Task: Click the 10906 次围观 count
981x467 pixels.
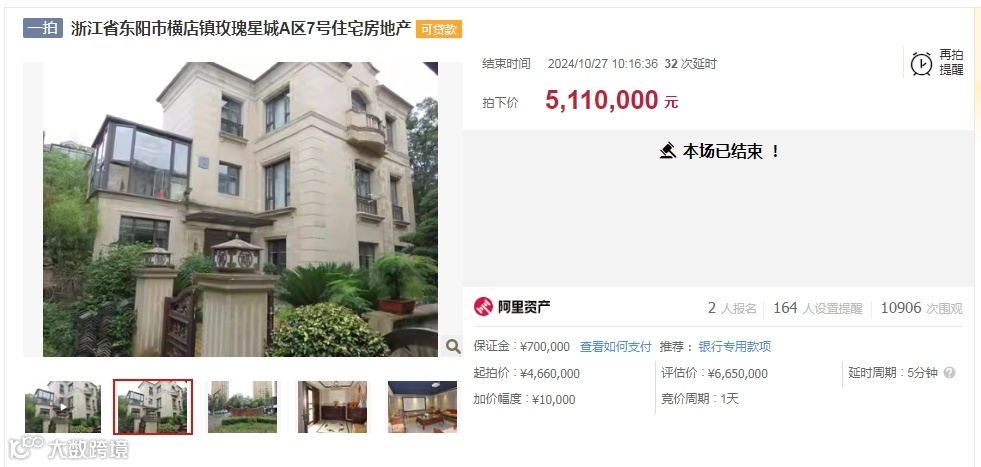Action: click(x=922, y=308)
